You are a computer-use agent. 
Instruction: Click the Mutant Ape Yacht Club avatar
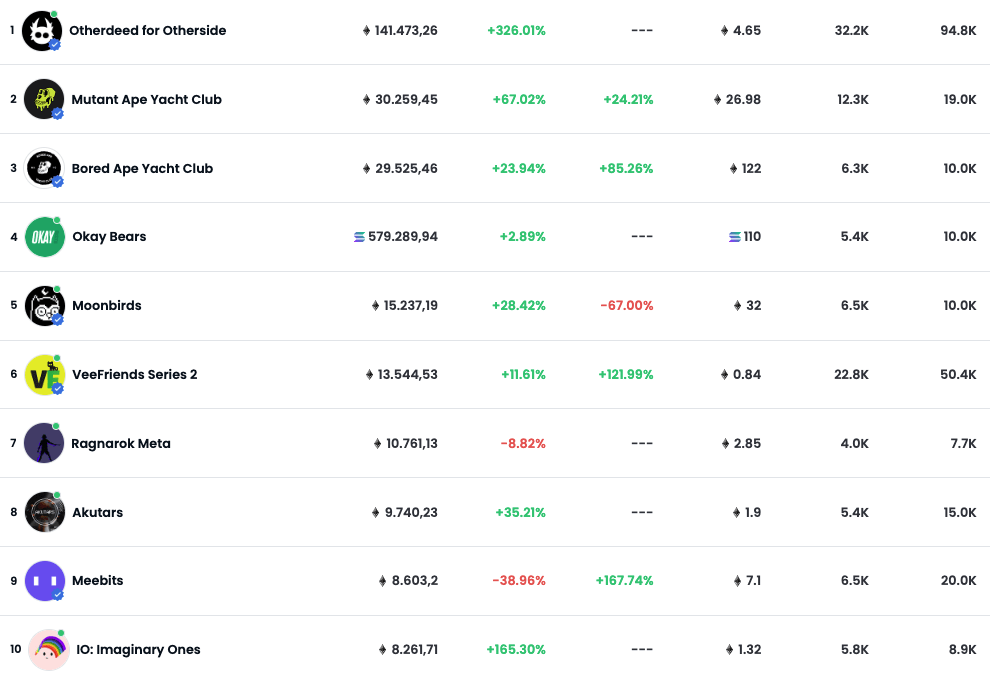coord(44,99)
